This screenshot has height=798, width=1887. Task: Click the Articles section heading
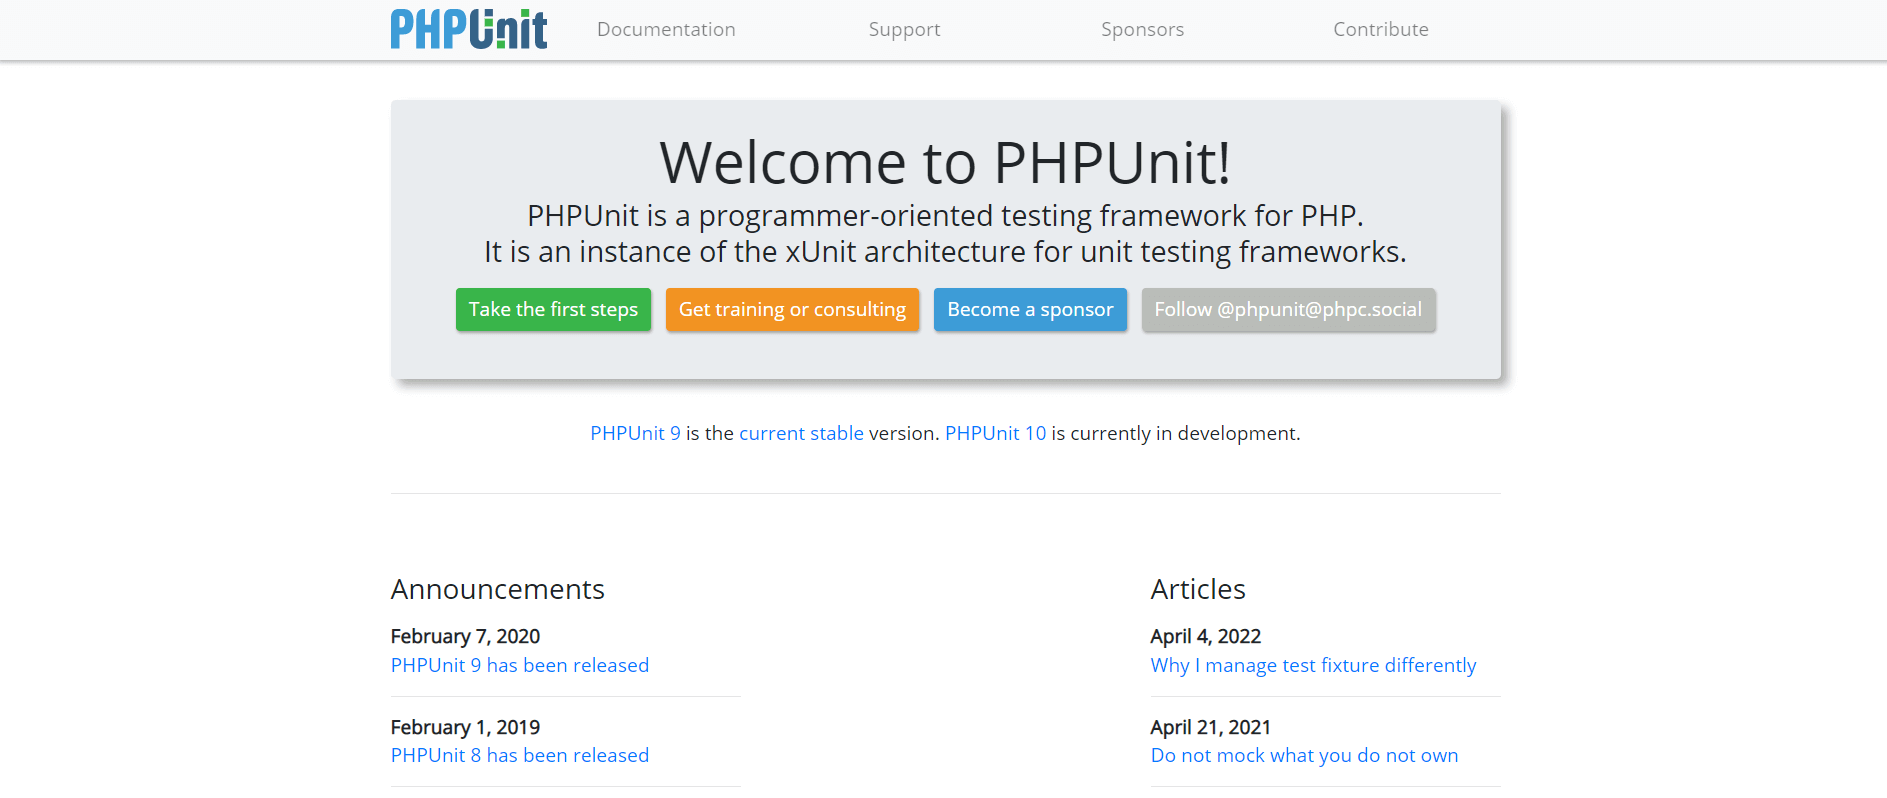[x=1198, y=589]
